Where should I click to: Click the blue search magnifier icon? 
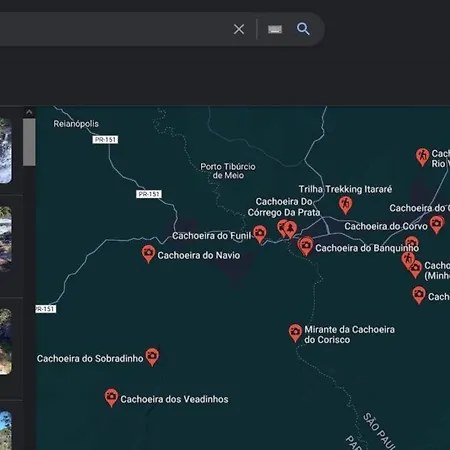click(303, 29)
